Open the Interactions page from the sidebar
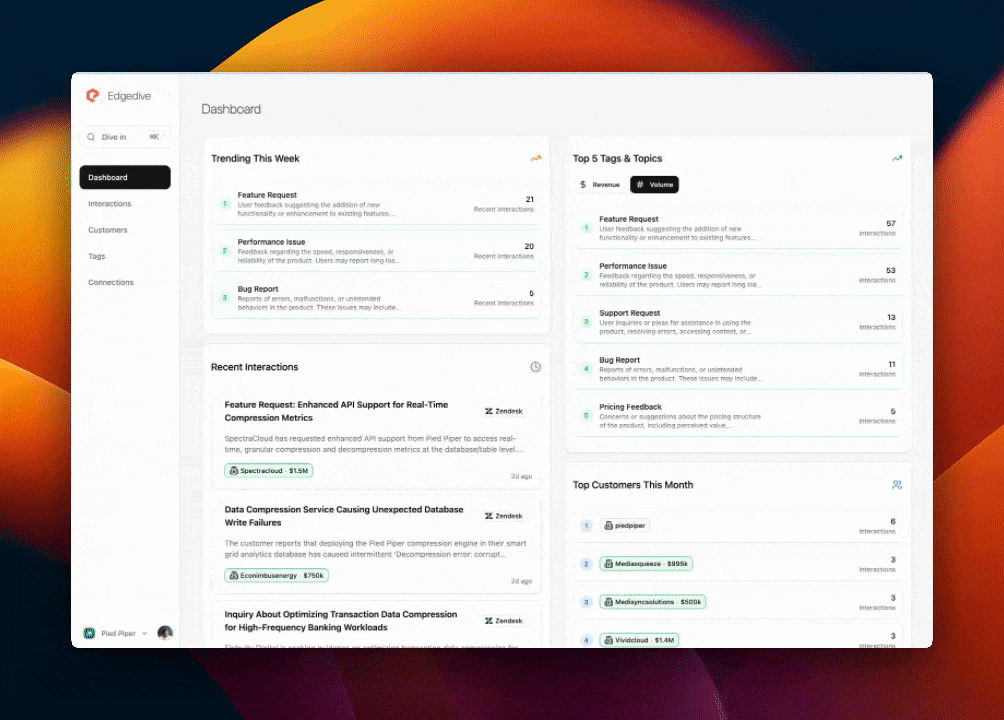 point(109,204)
